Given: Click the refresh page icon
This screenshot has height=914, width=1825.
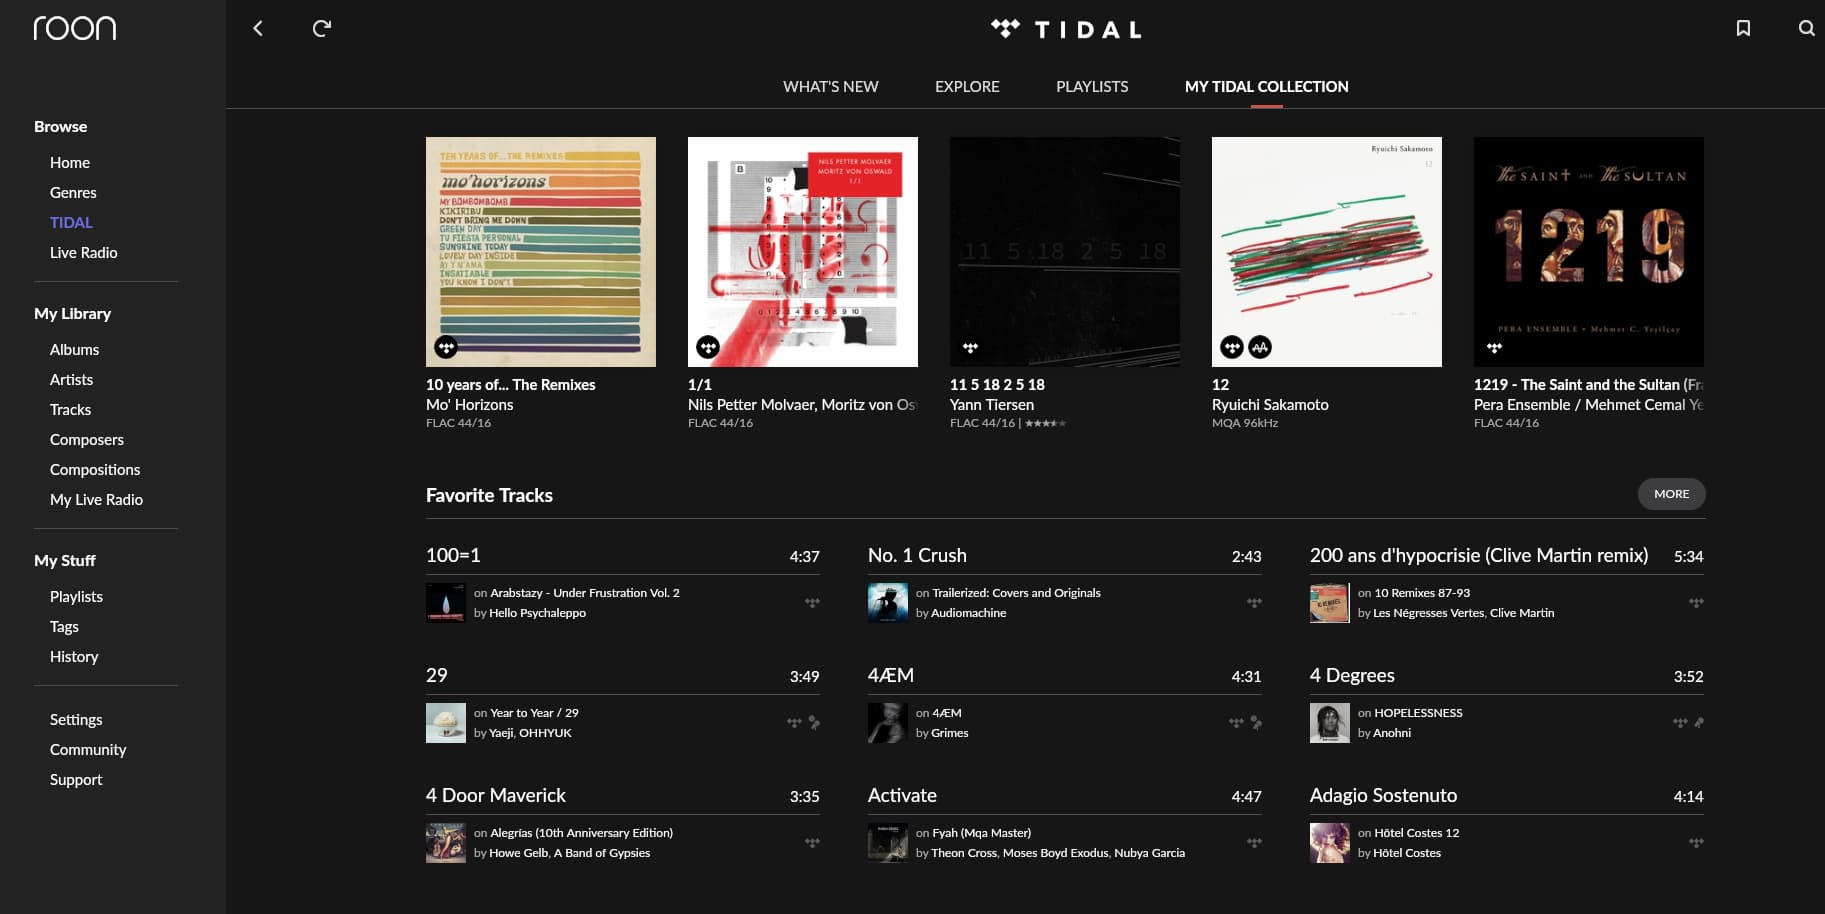Looking at the screenshot, I should (x=321, y=28).
